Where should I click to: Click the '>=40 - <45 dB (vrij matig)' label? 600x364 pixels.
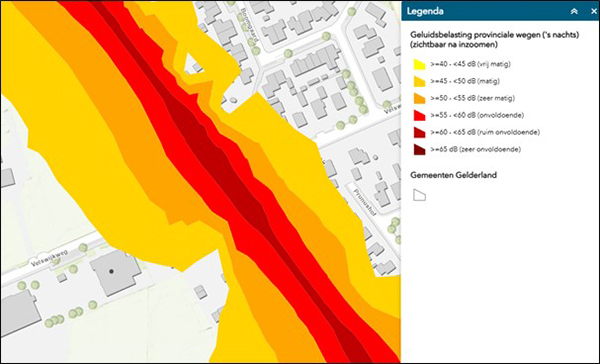(470, 64)
